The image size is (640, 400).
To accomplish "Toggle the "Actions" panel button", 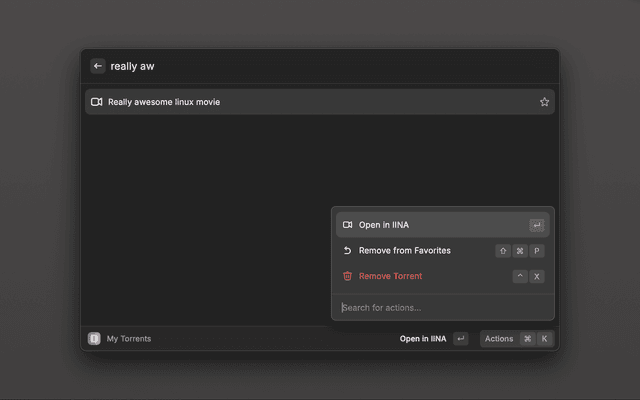I will [x=499, y=339].
